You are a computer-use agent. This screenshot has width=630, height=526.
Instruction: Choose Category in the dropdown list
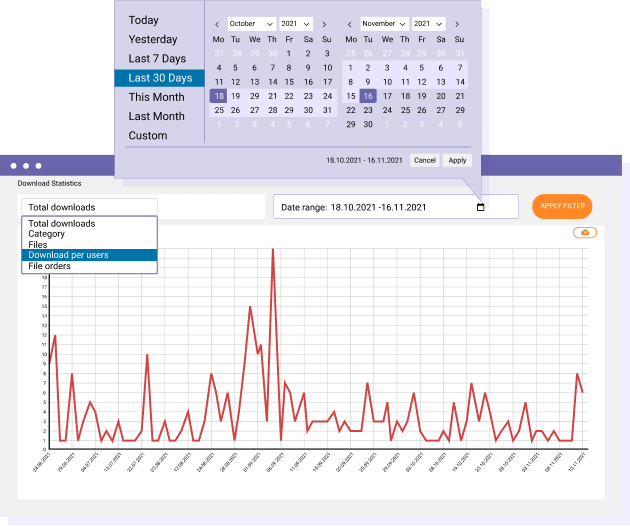[89, 234]
